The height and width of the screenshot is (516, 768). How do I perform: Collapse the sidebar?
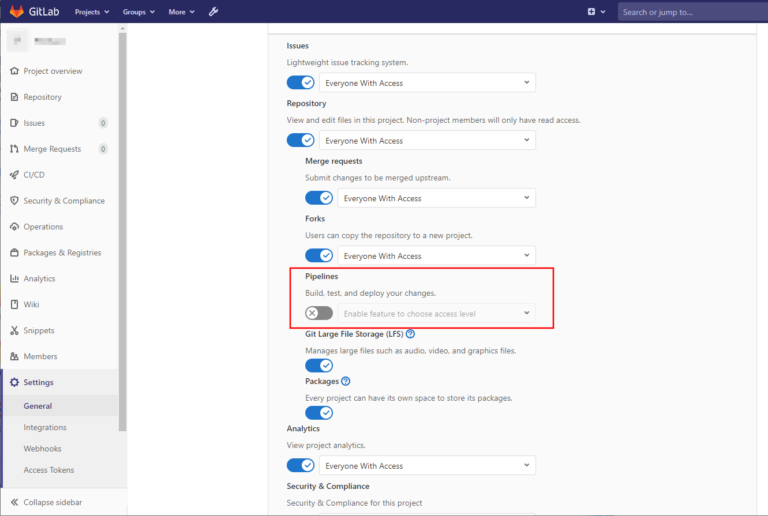point(52,502)
